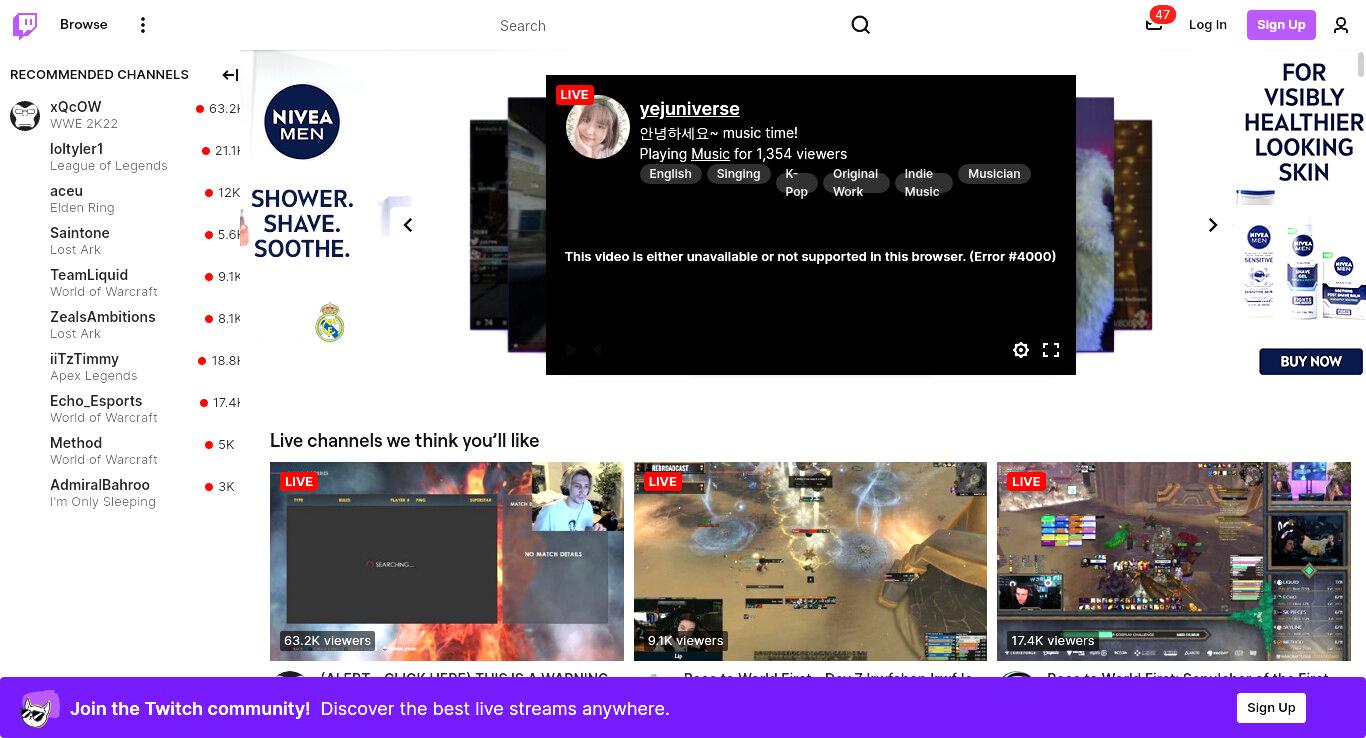Open the inbox icon showing 47 notifications

(x=1154, y=25)
